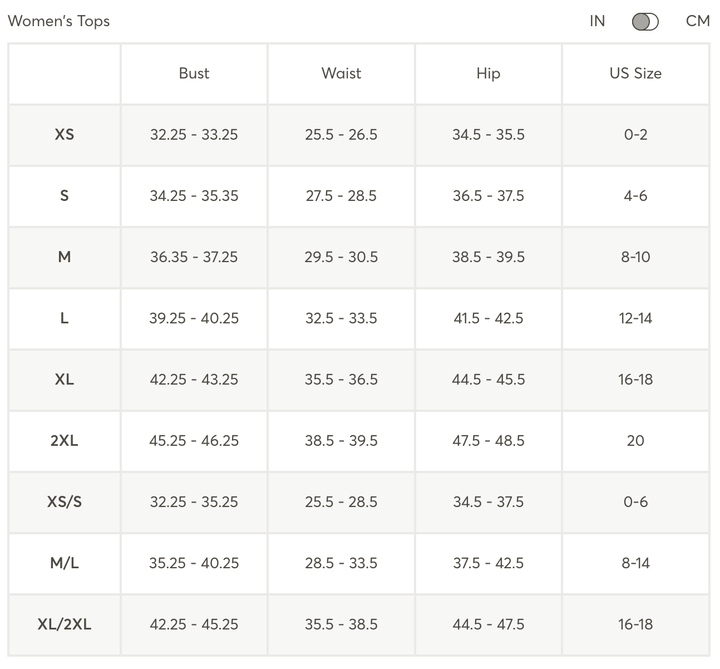Click the Bust column header
This screenshot has width=720, height=669.
194,73
